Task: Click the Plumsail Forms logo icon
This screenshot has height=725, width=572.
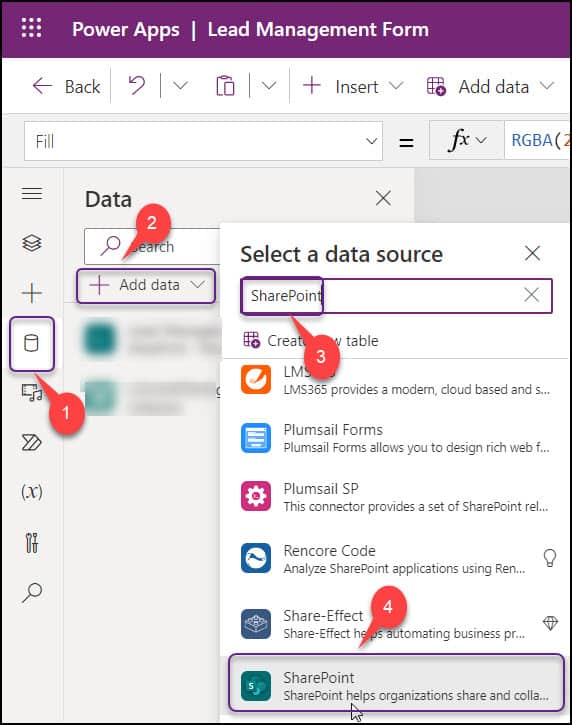Action: [256, 438]
